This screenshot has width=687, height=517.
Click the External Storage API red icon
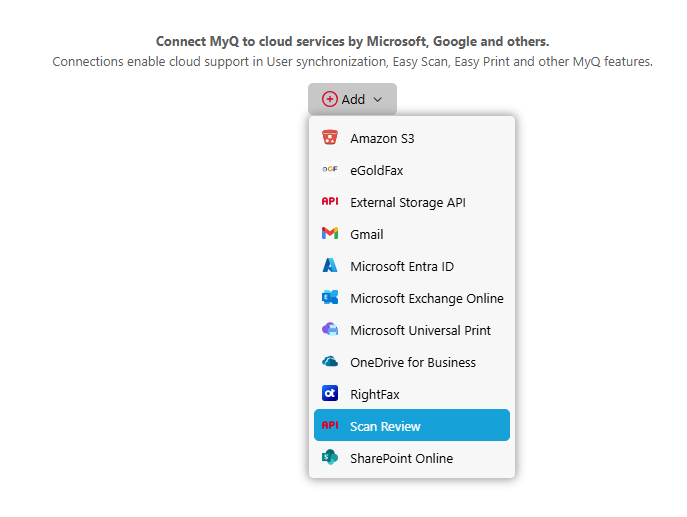(x=329, y=201)
